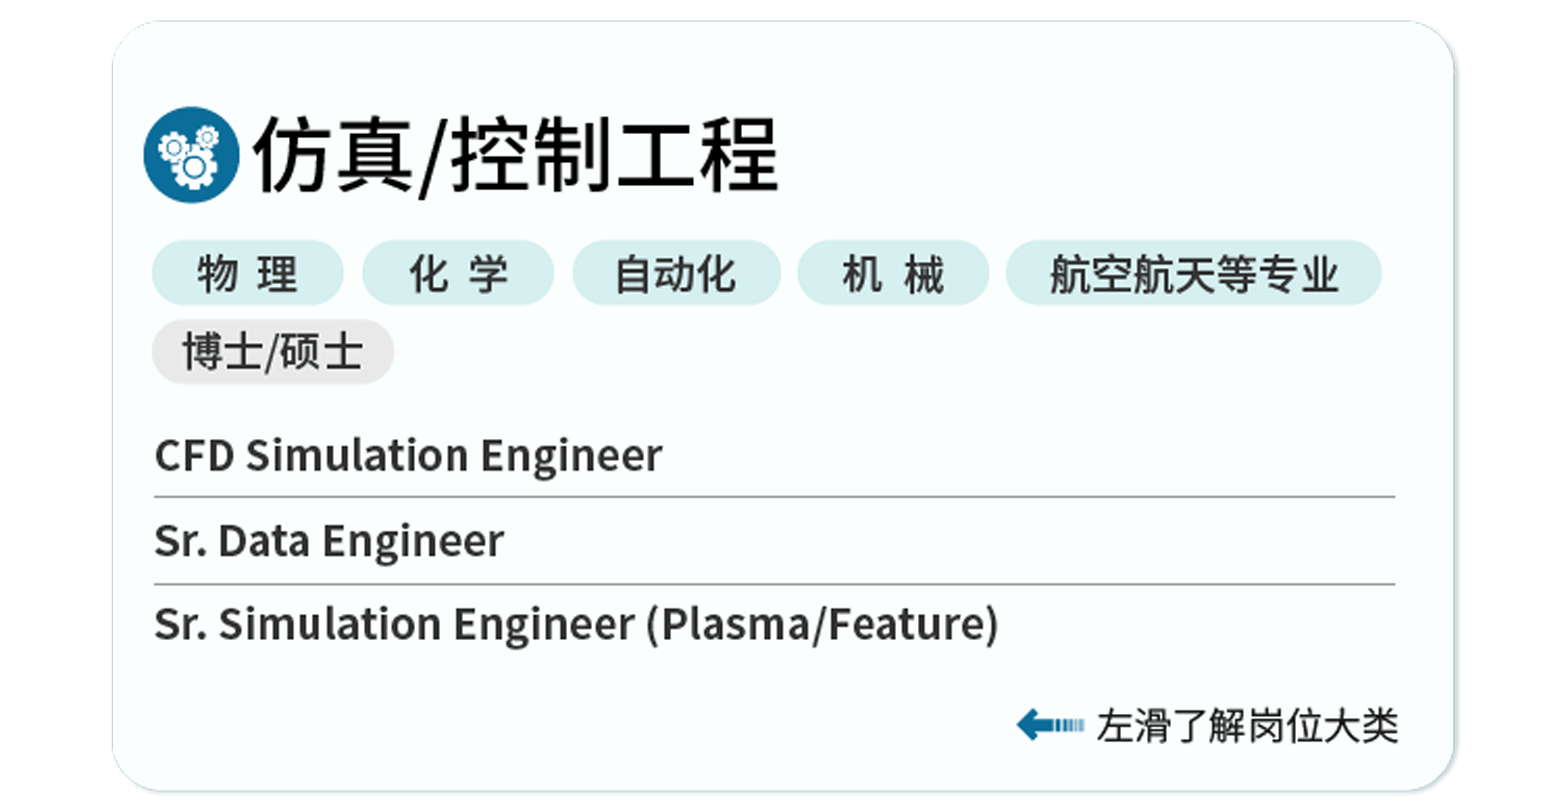Tap the 航空航天等专业 tag
This screenshot has width=1562, height=812.
pos(1194,273)
